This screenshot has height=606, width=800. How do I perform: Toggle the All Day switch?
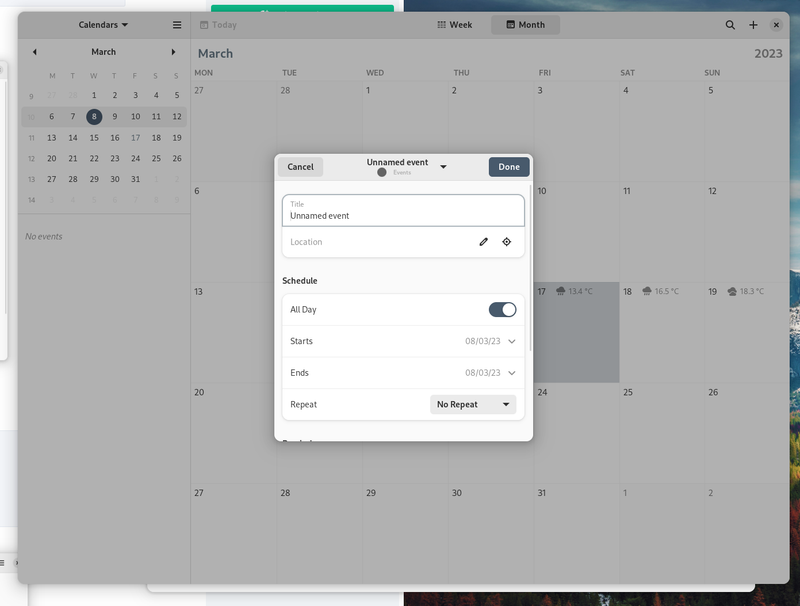(x=503, y=310)
